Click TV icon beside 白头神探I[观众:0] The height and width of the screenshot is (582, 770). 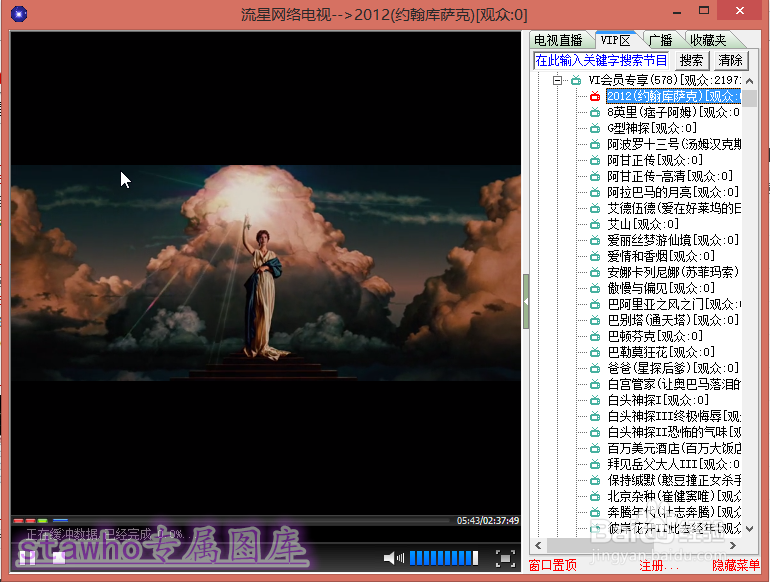[x=595, y=400]
